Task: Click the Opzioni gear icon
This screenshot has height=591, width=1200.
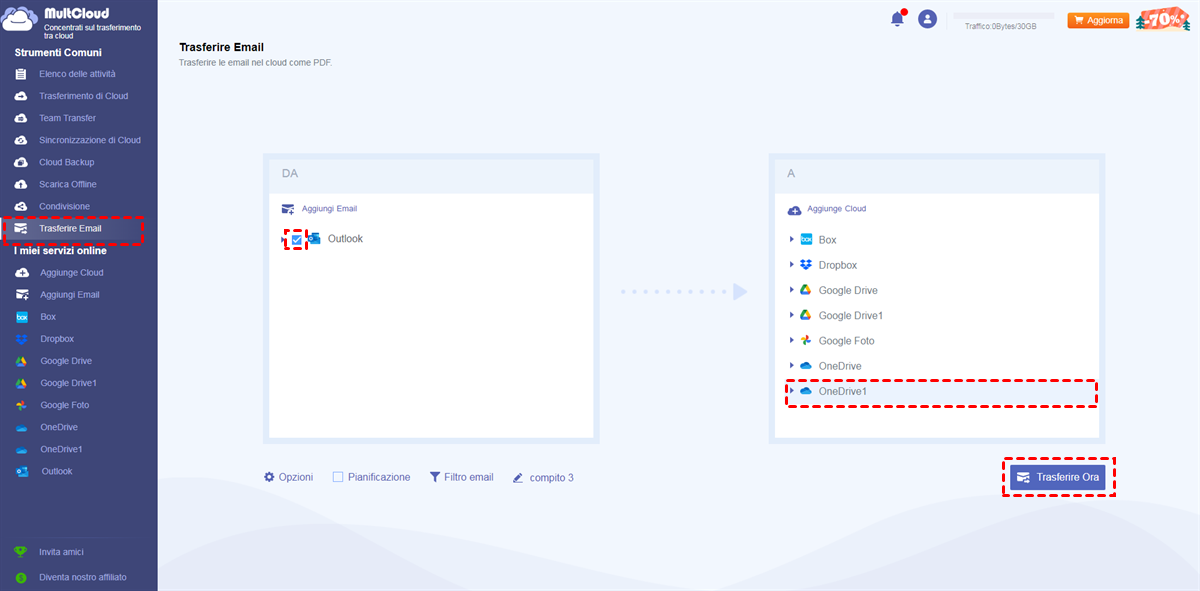Action: (x=269, y=477)
